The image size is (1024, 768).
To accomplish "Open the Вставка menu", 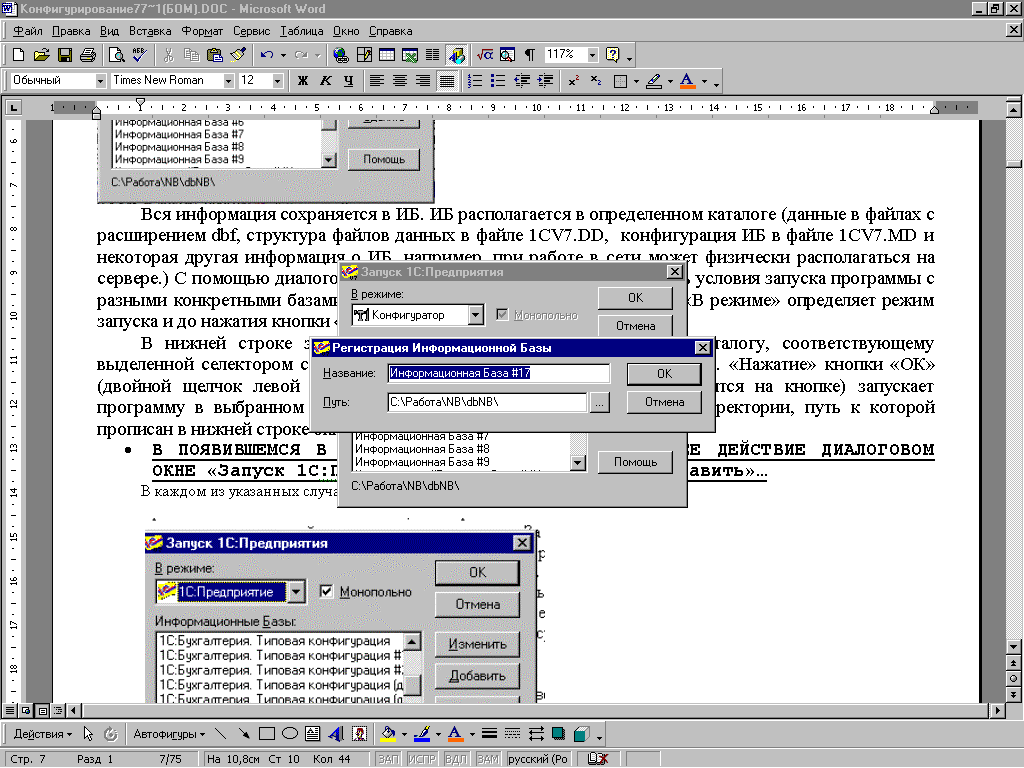I will 150,31.
